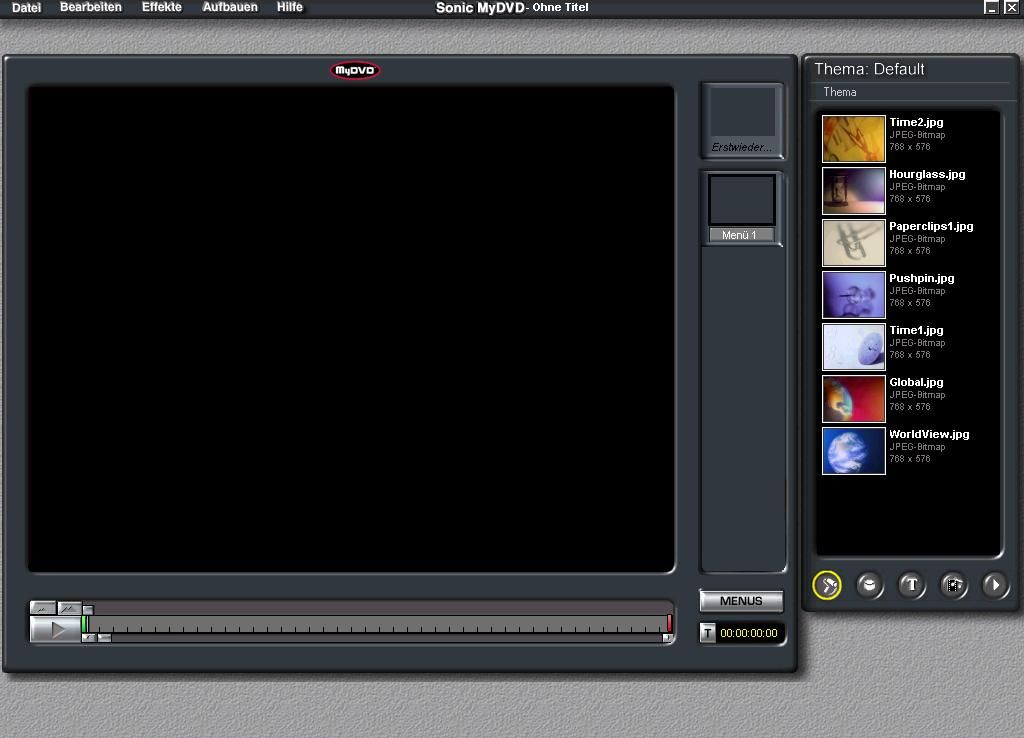Toggle the T timecode mode button
Image resolution: width=1024 pixels, height=738 pixels.
pos(707,633)
